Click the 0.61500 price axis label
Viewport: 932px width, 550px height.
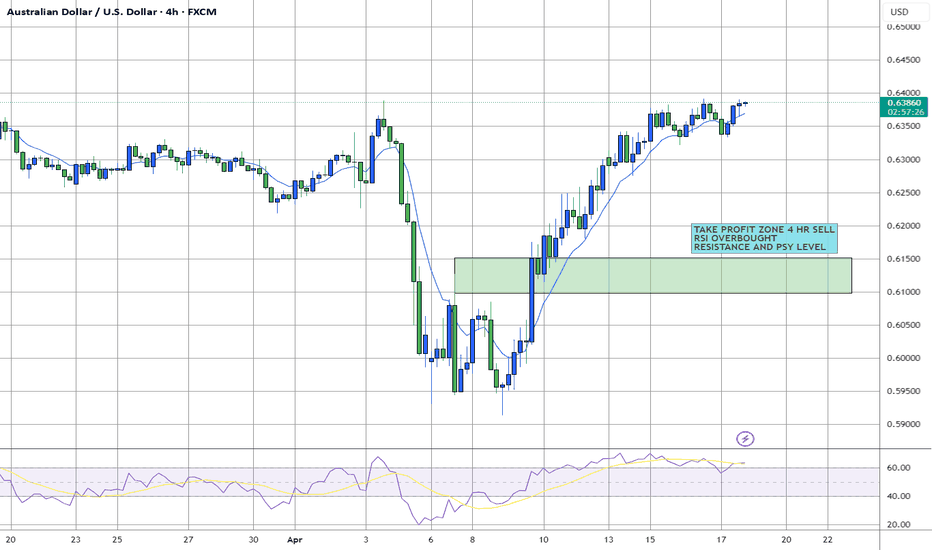click(903, 259)
